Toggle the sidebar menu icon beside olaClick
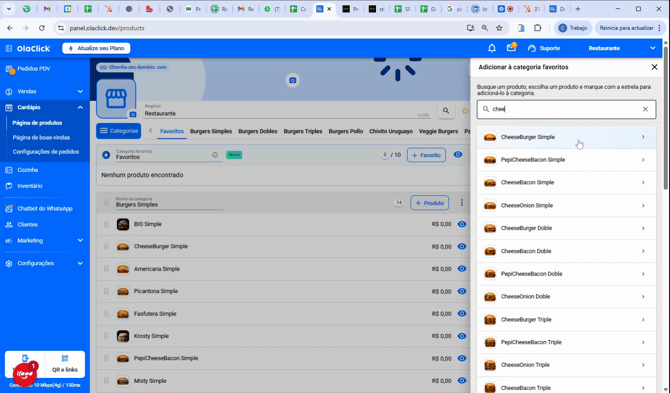The height and width of the screenshot is (393, 670). click(9, 48)
